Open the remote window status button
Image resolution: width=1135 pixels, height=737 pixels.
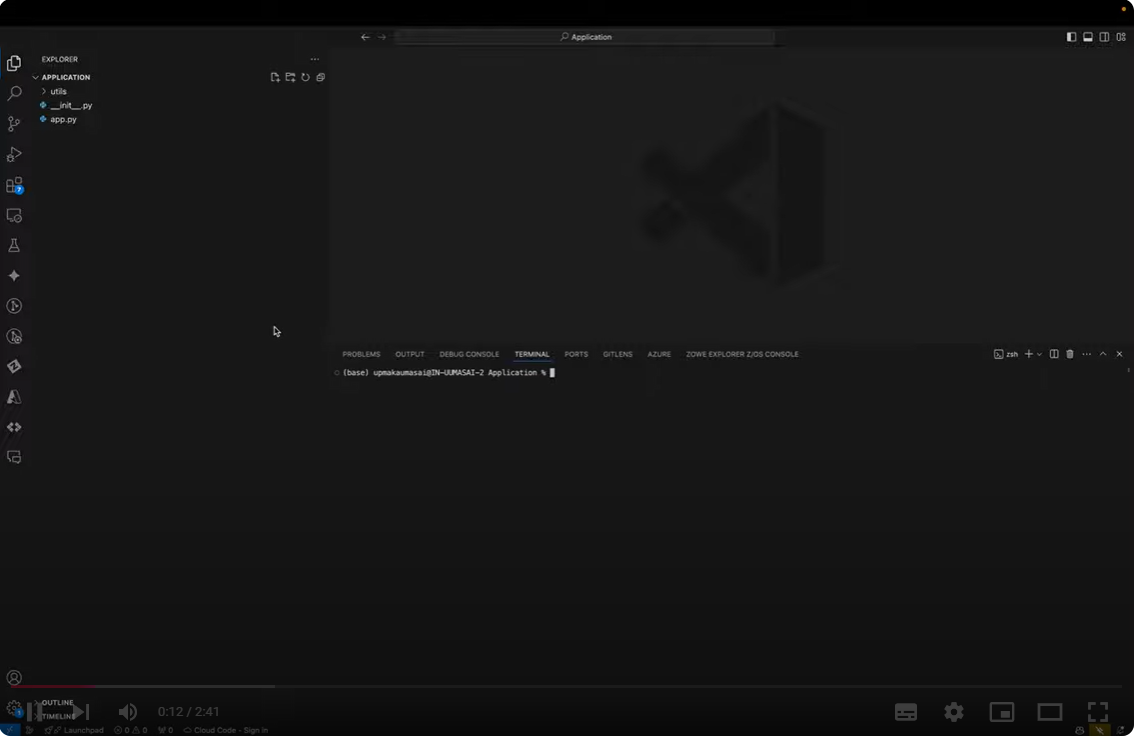click(x=9, y=730)
